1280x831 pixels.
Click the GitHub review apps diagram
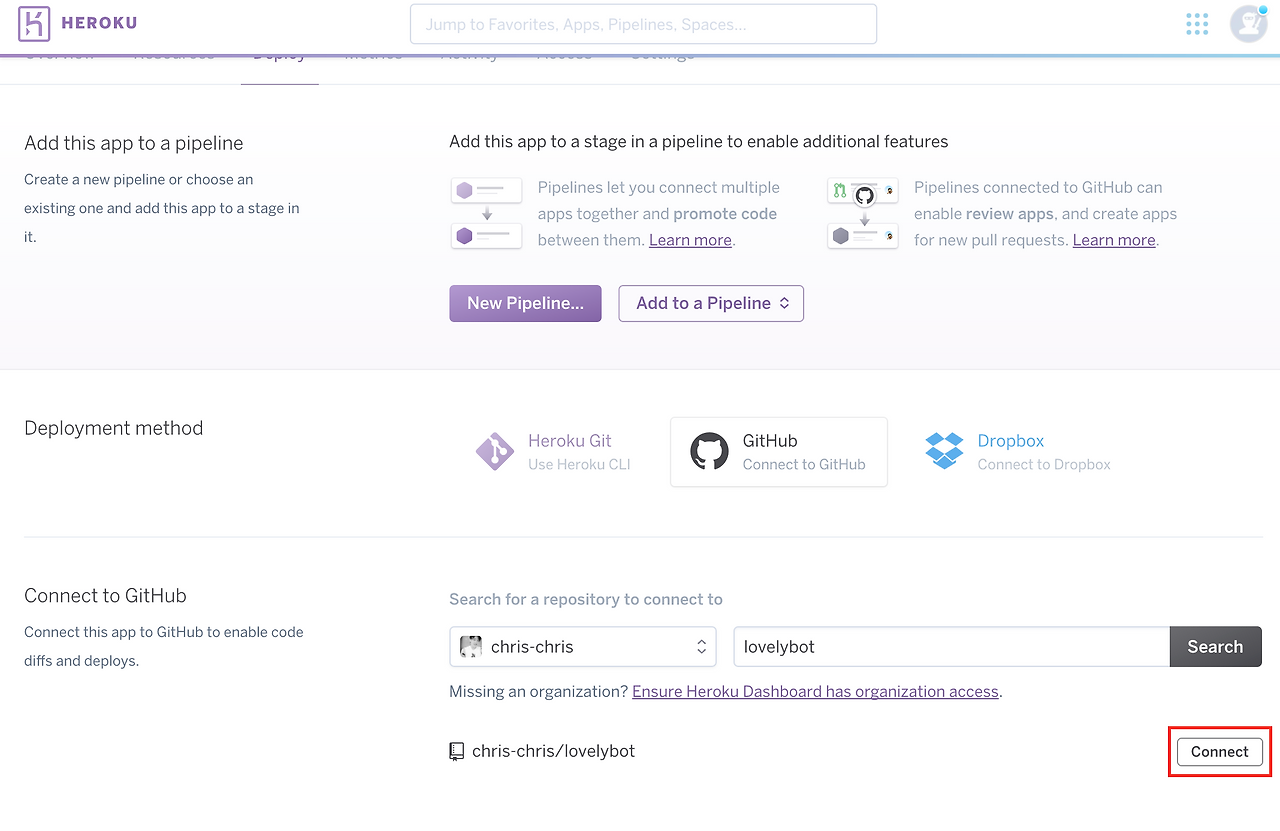point(862,213)
